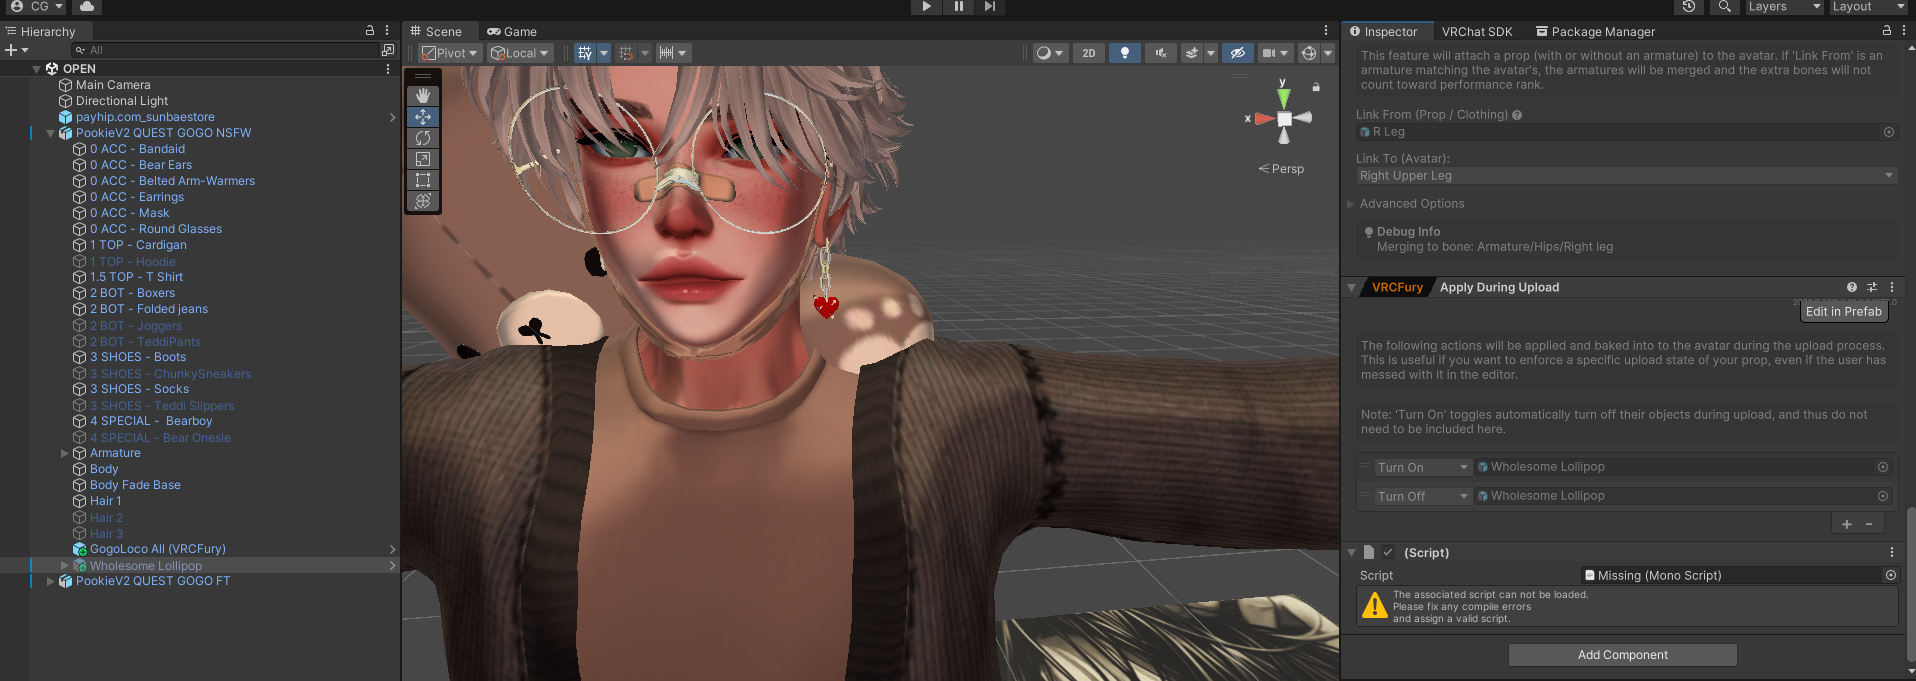Open the Layers dropdown
Screen dimensions: 1916x681
(1783, 7)
